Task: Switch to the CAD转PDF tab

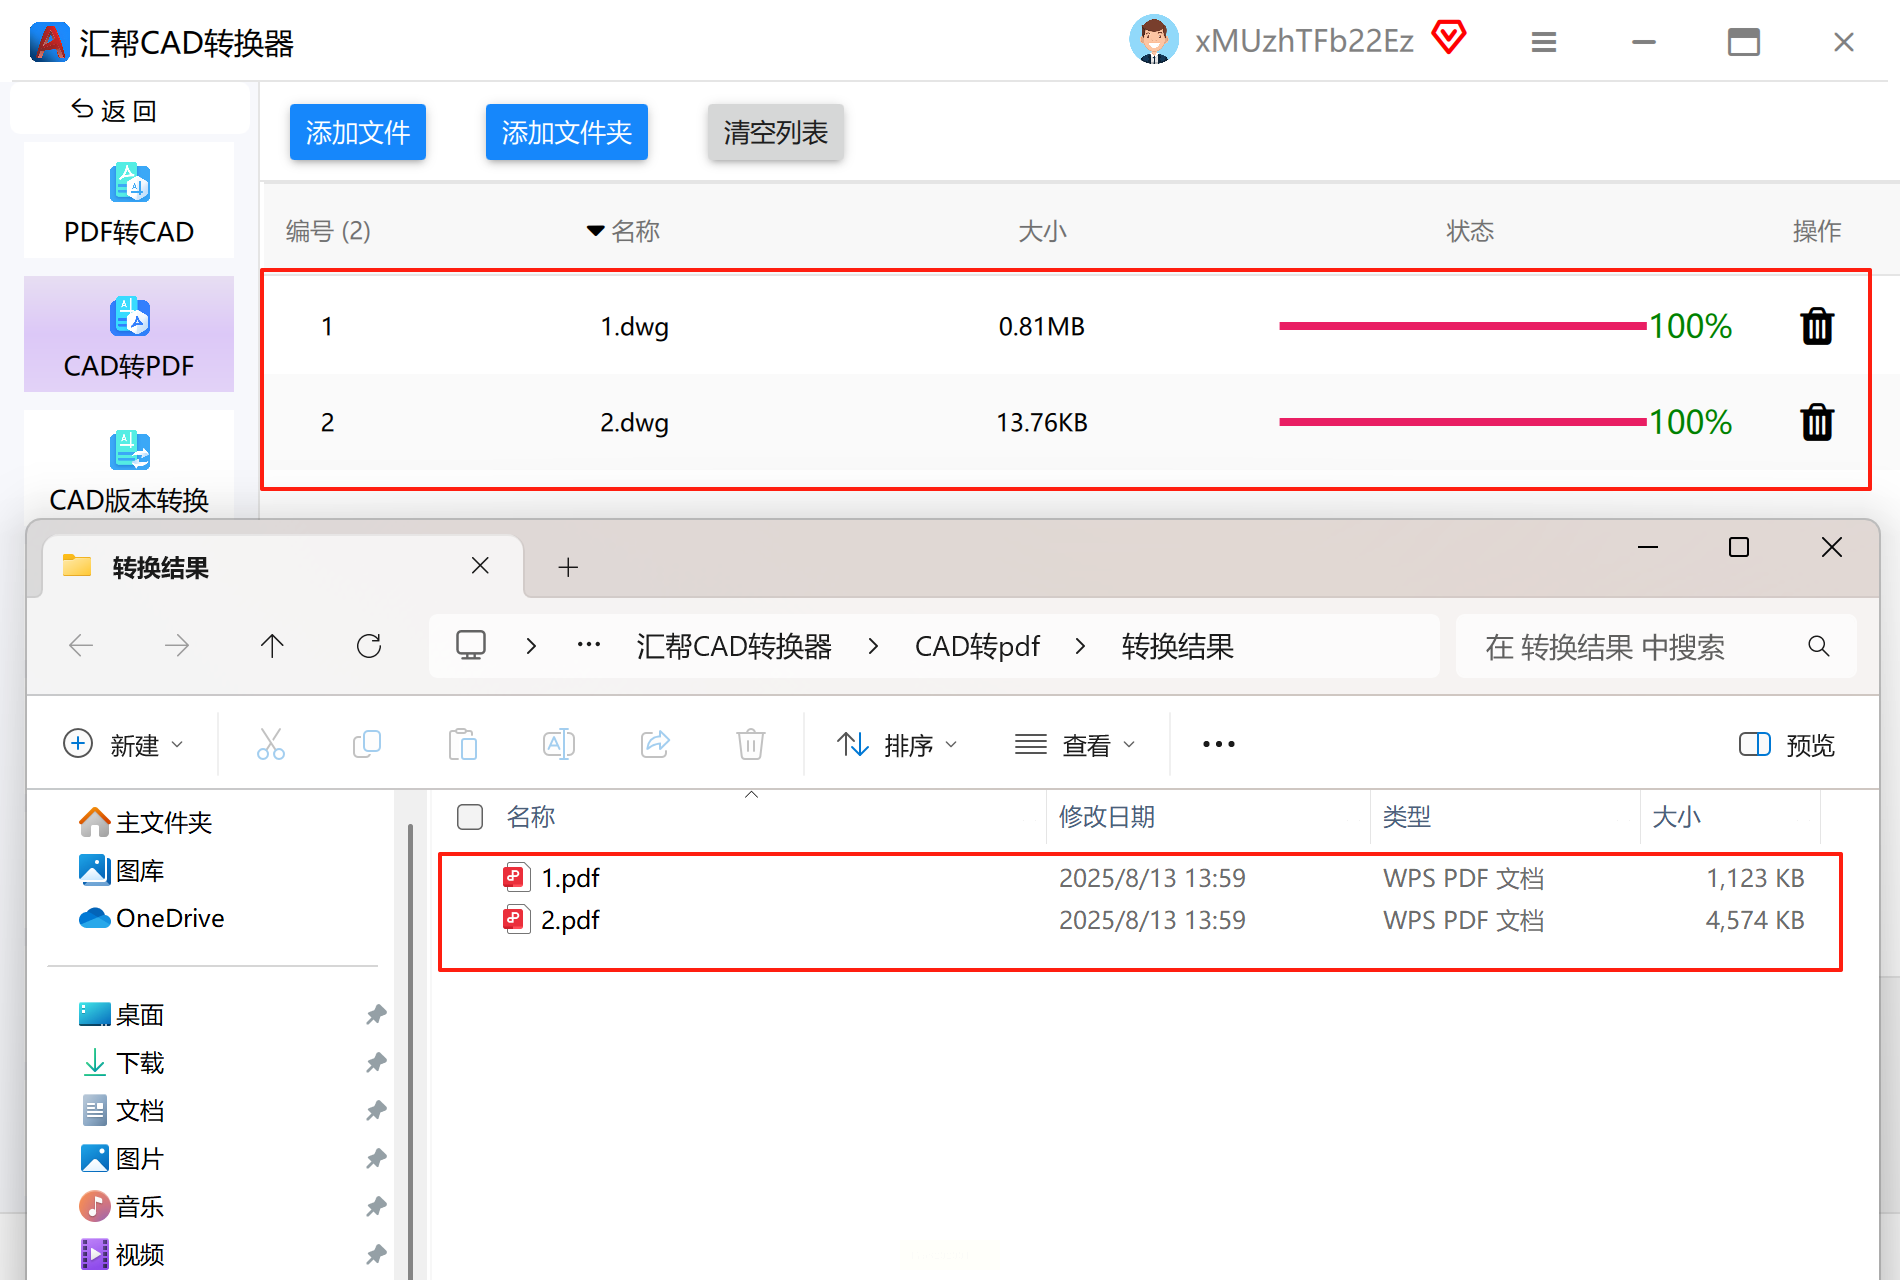Action: (x=129, y=336)
